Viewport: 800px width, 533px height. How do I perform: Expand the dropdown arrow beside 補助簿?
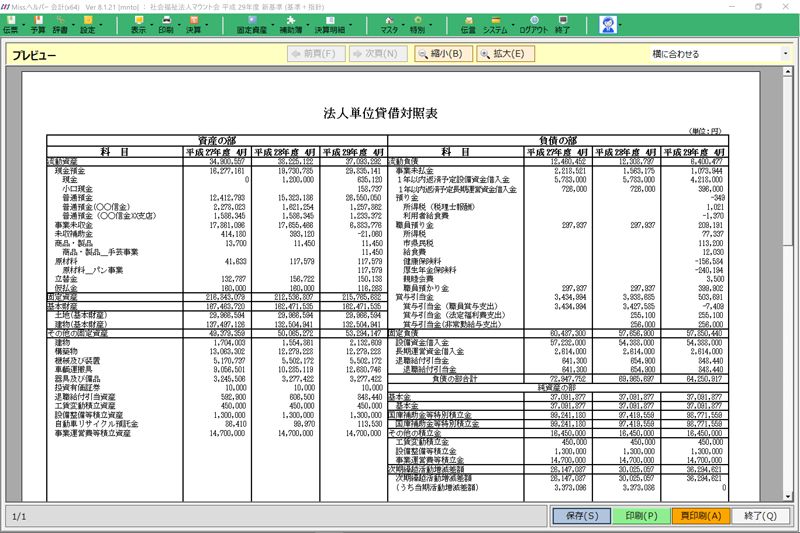click(307, 24)
